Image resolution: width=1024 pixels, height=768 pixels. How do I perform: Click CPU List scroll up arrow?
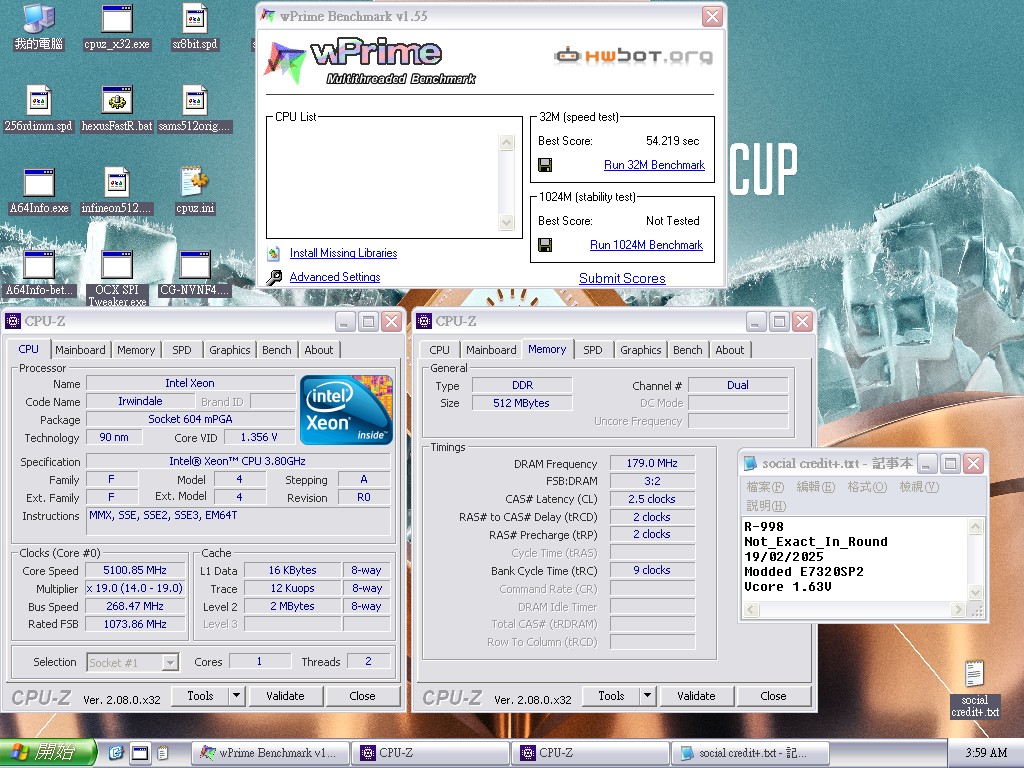pyautogui.click(x=506, y=142)
